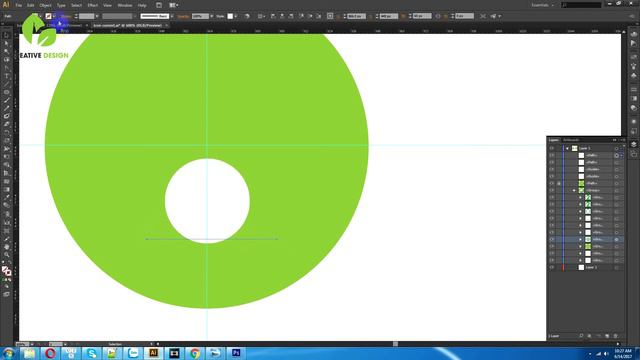Select the Hand tool

[6, 247]
